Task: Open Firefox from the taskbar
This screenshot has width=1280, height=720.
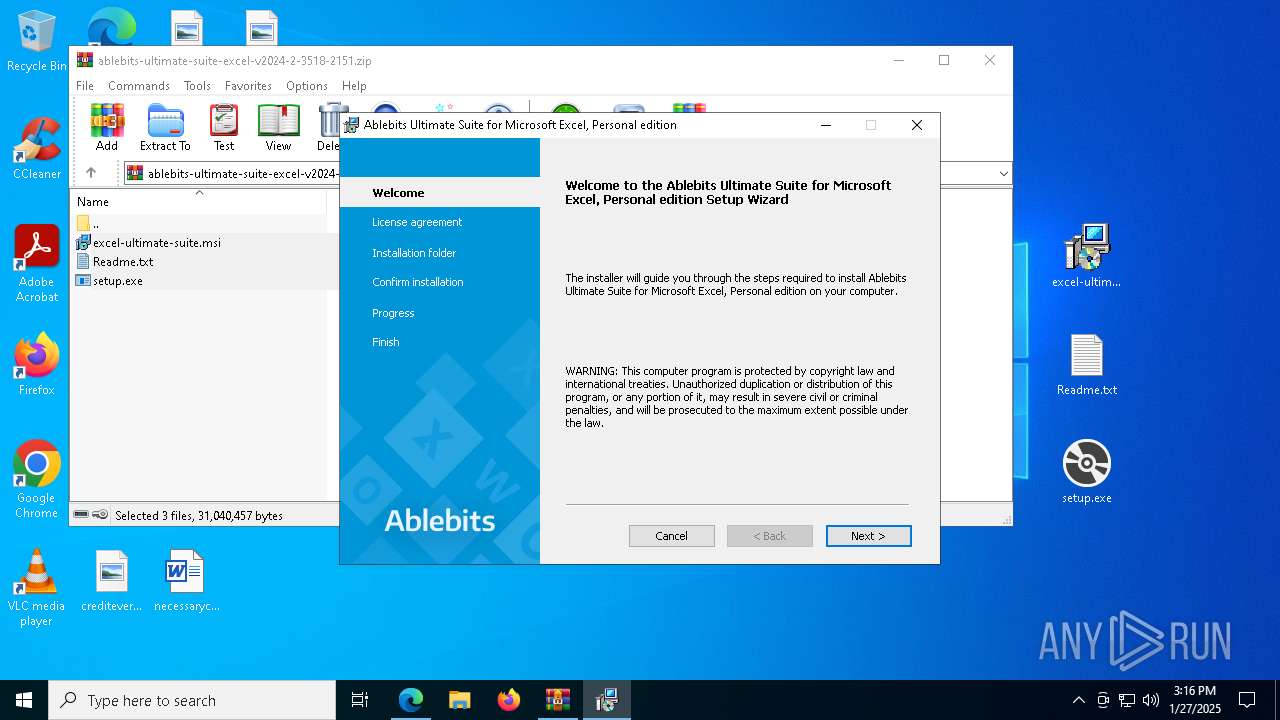Action: [x=509, y=700]
